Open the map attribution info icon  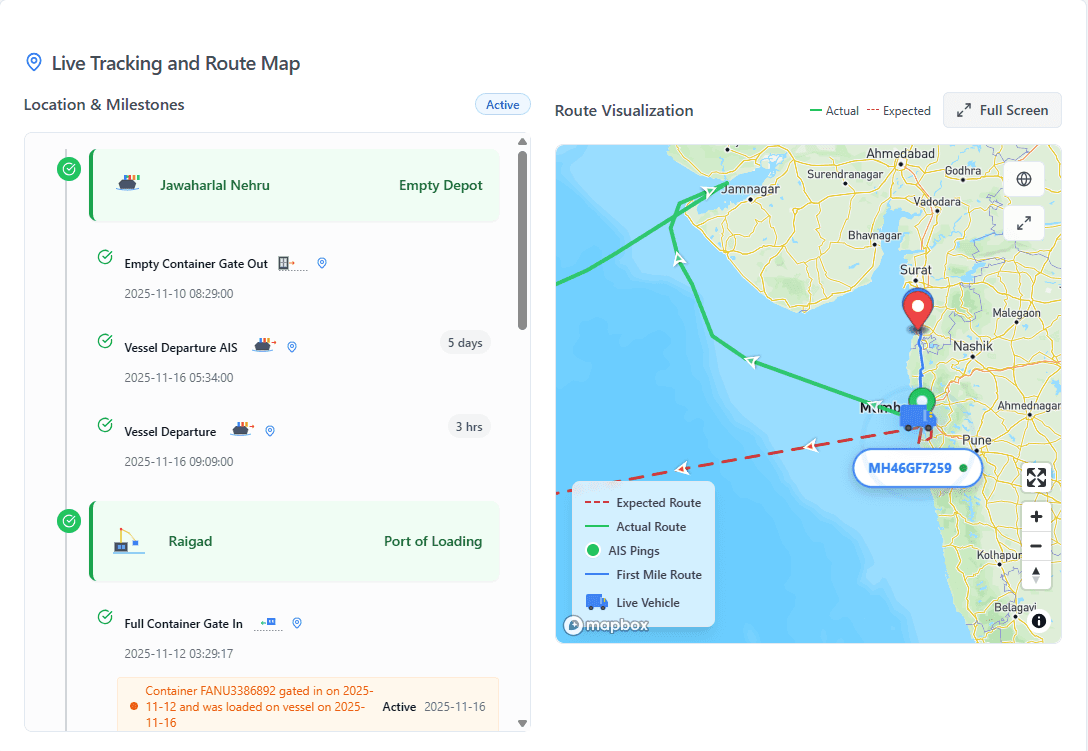pyautogui.click(x=1038, y=621)
